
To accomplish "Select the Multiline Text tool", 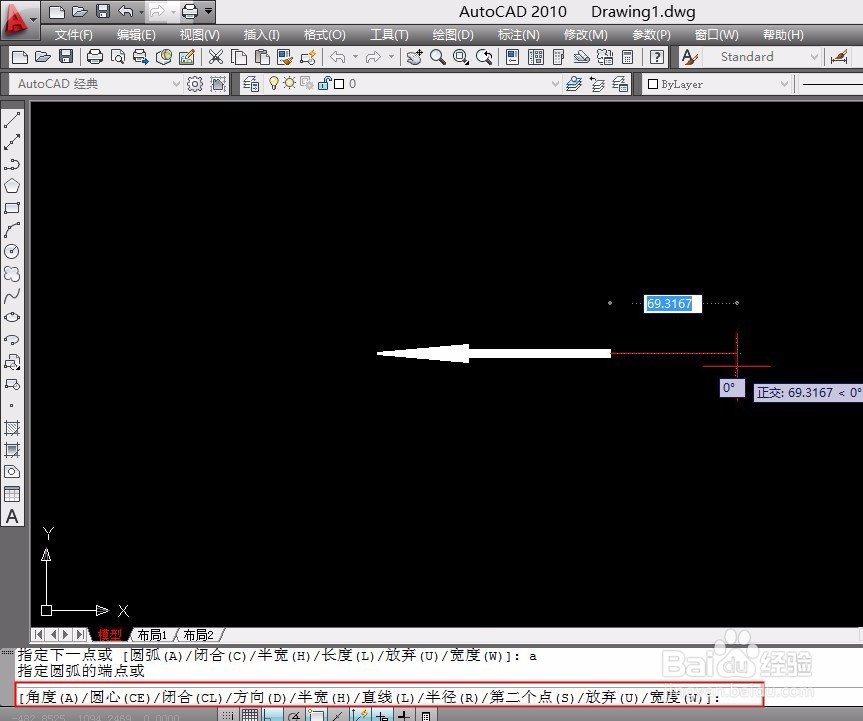I will tap(12, 516).
